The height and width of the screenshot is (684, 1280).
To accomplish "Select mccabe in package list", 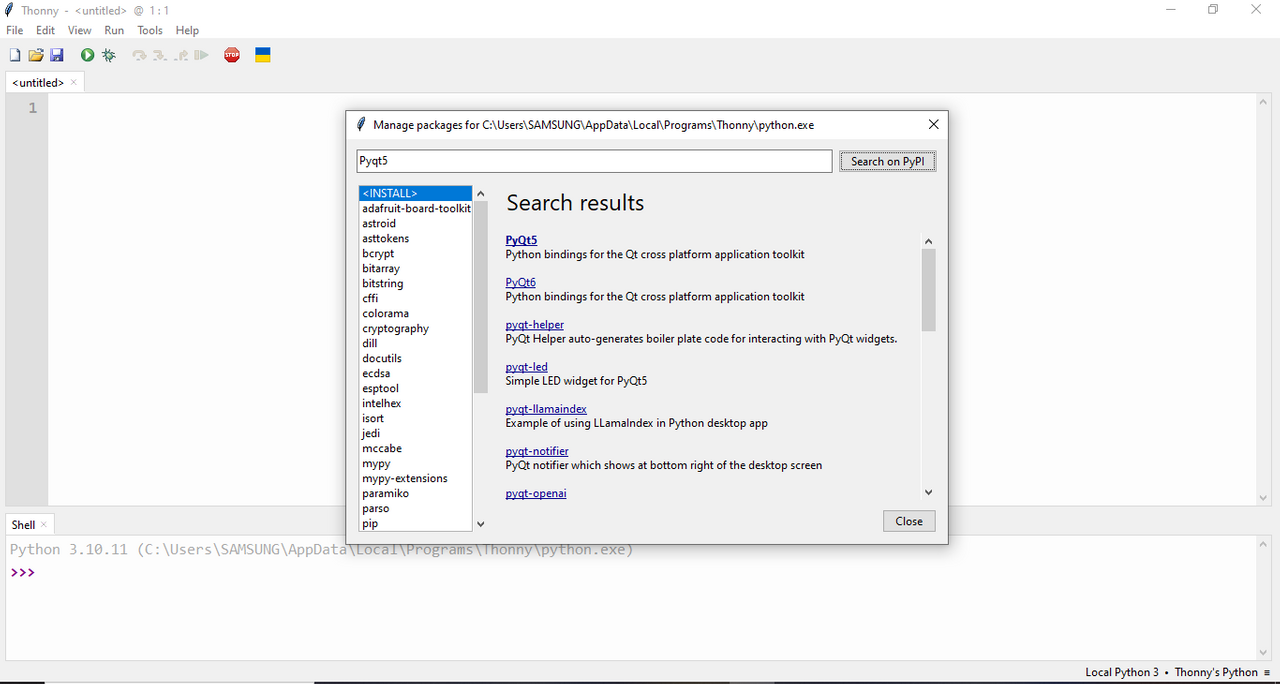I will (415, 448).
